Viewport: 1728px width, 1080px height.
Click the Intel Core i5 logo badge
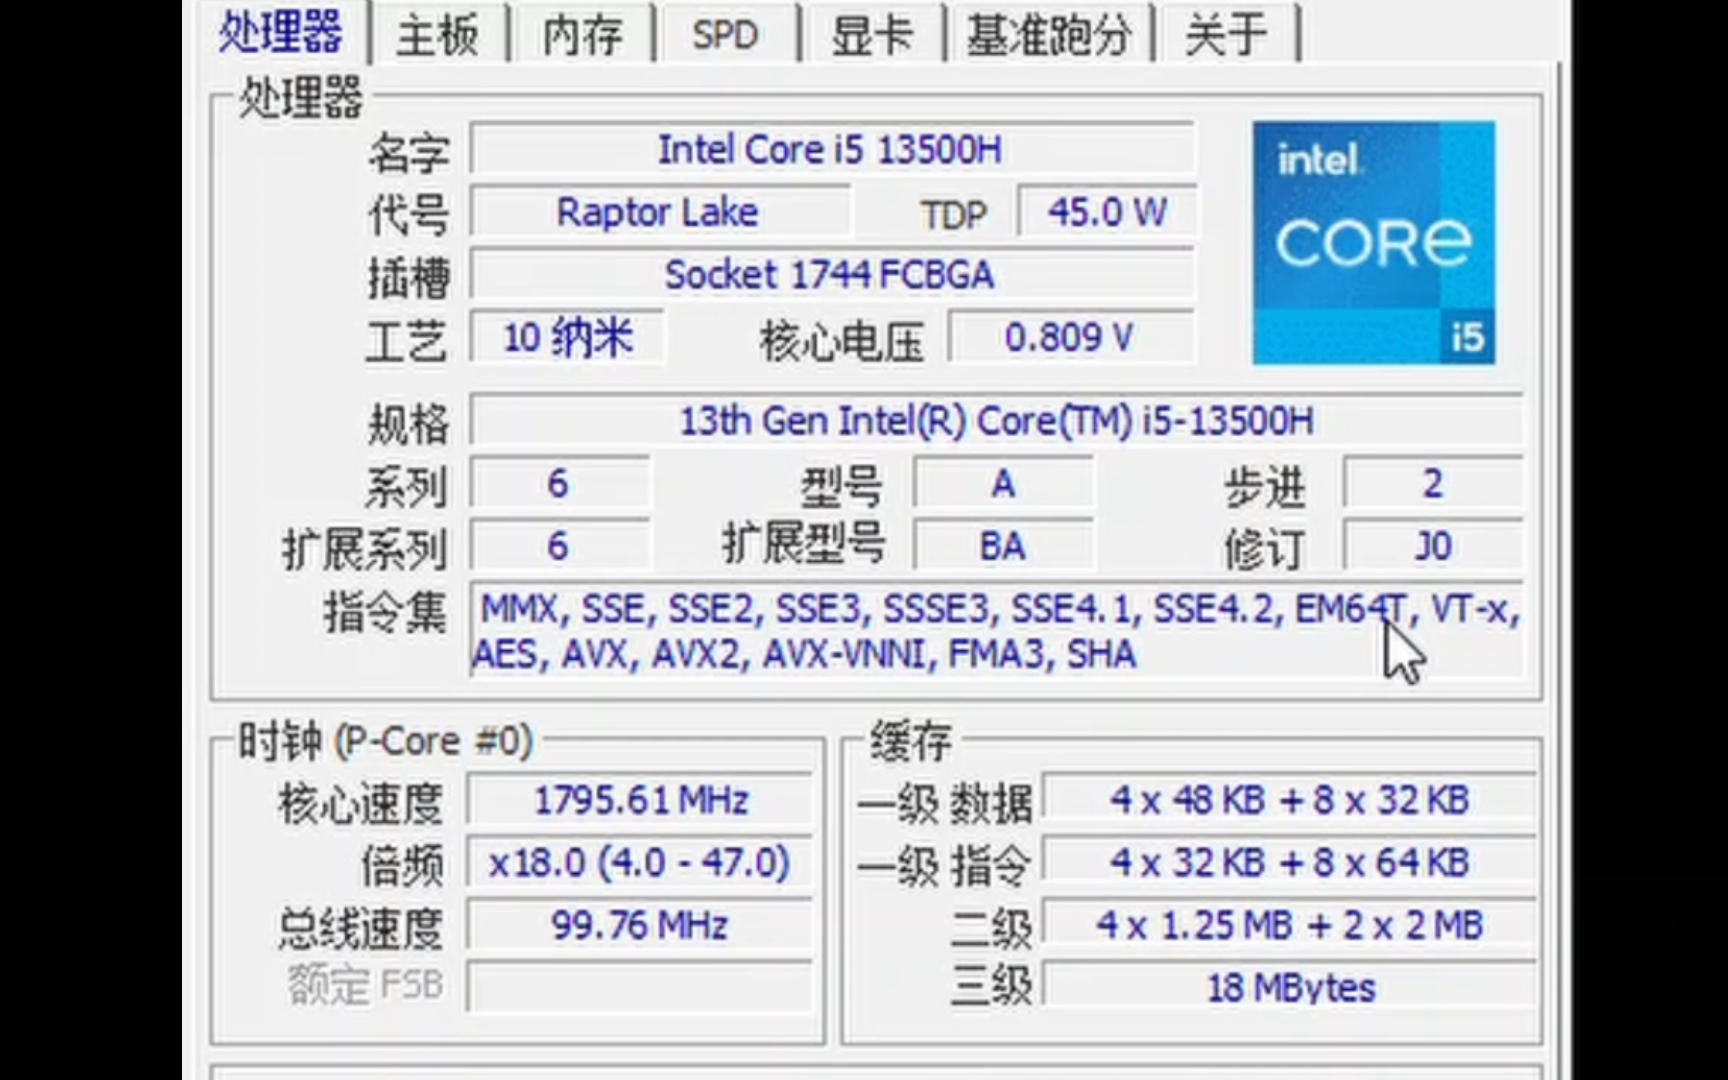click(1374, 243)
